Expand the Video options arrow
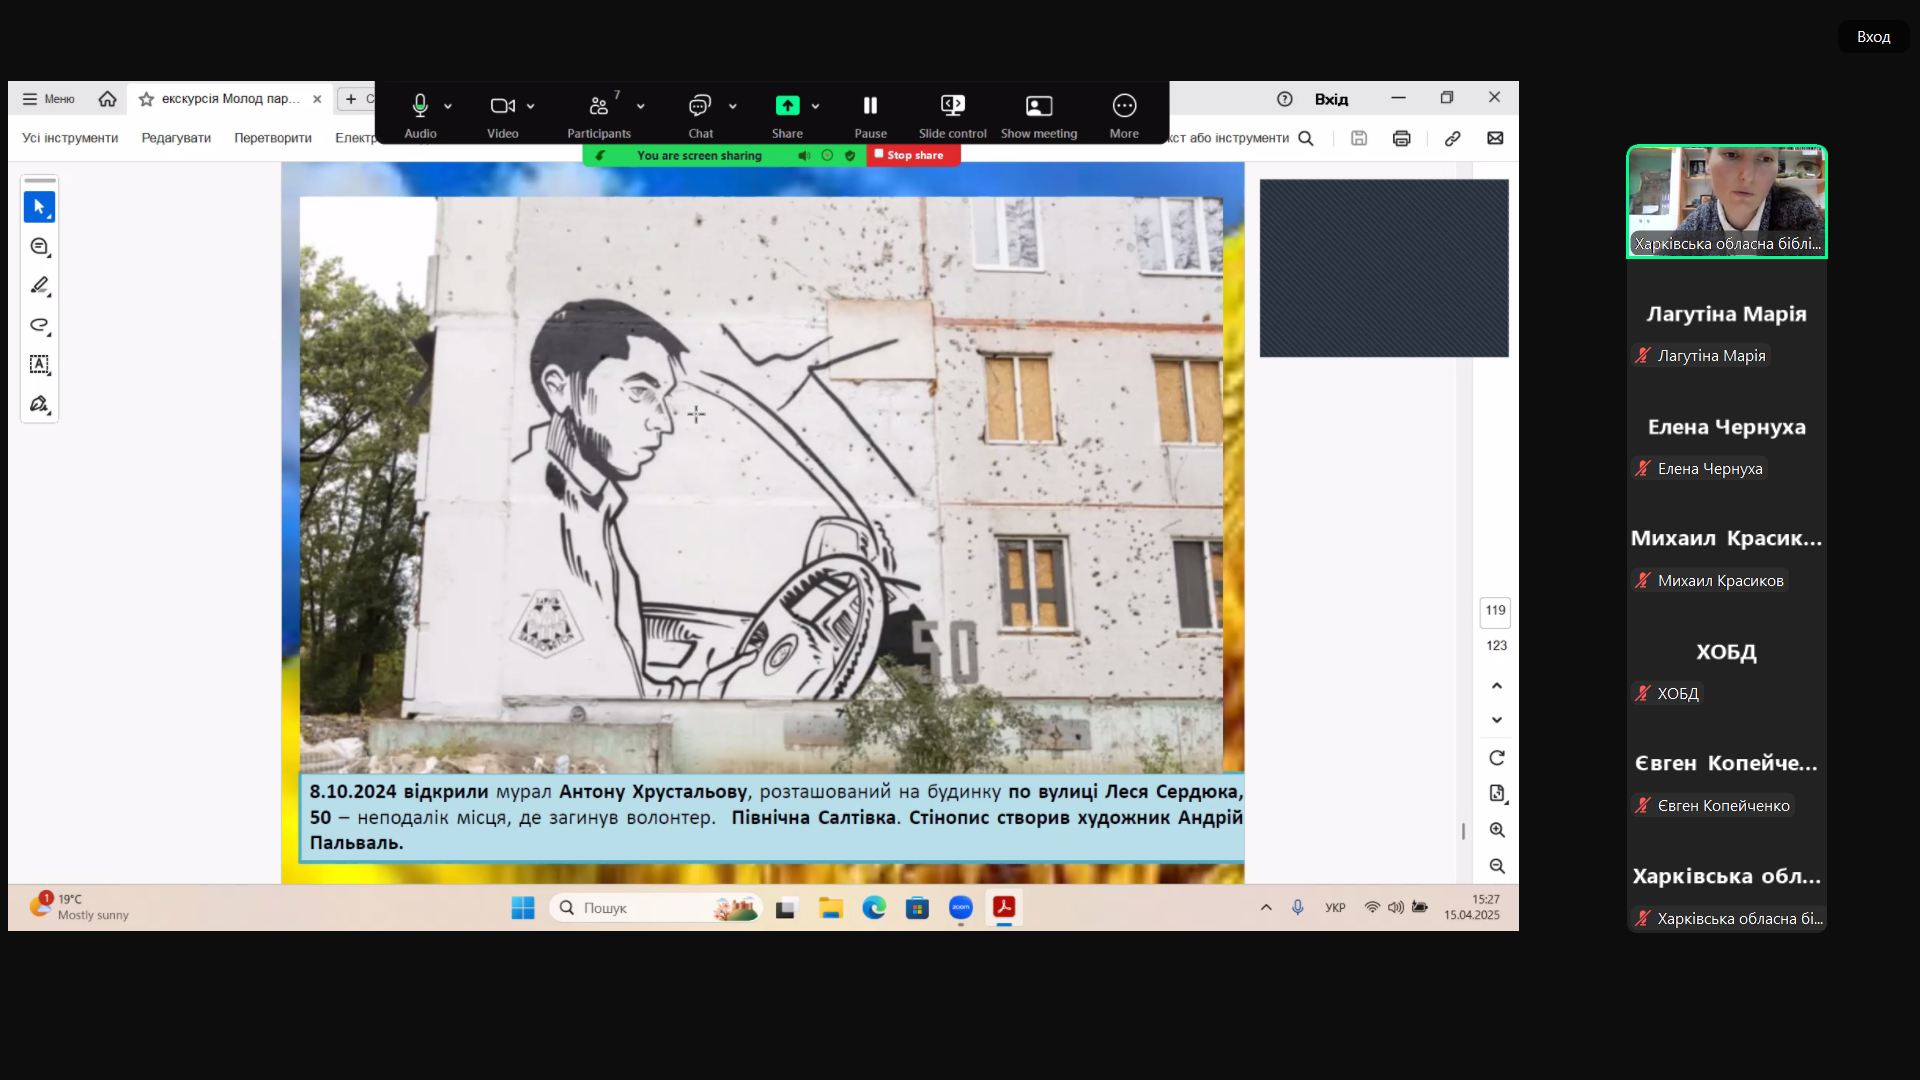The width and height of the screenshot is (1920, 1080). [531, 106]
